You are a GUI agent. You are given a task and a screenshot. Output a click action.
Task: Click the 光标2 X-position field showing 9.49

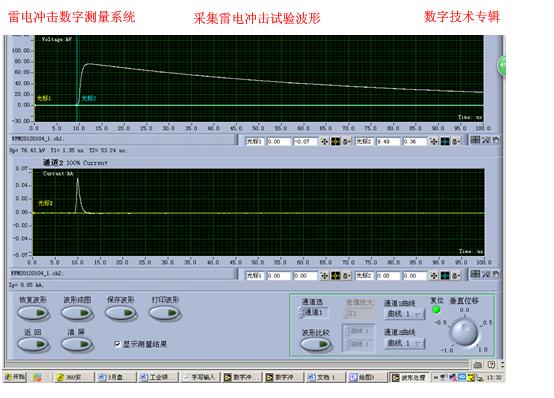388,141
